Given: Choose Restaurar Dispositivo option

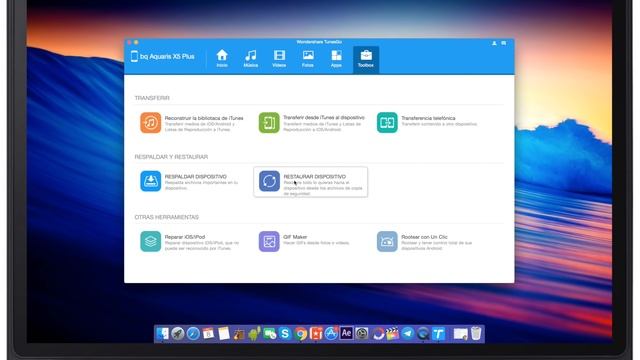Looking at the screenshot, I should tap(311, 182).
